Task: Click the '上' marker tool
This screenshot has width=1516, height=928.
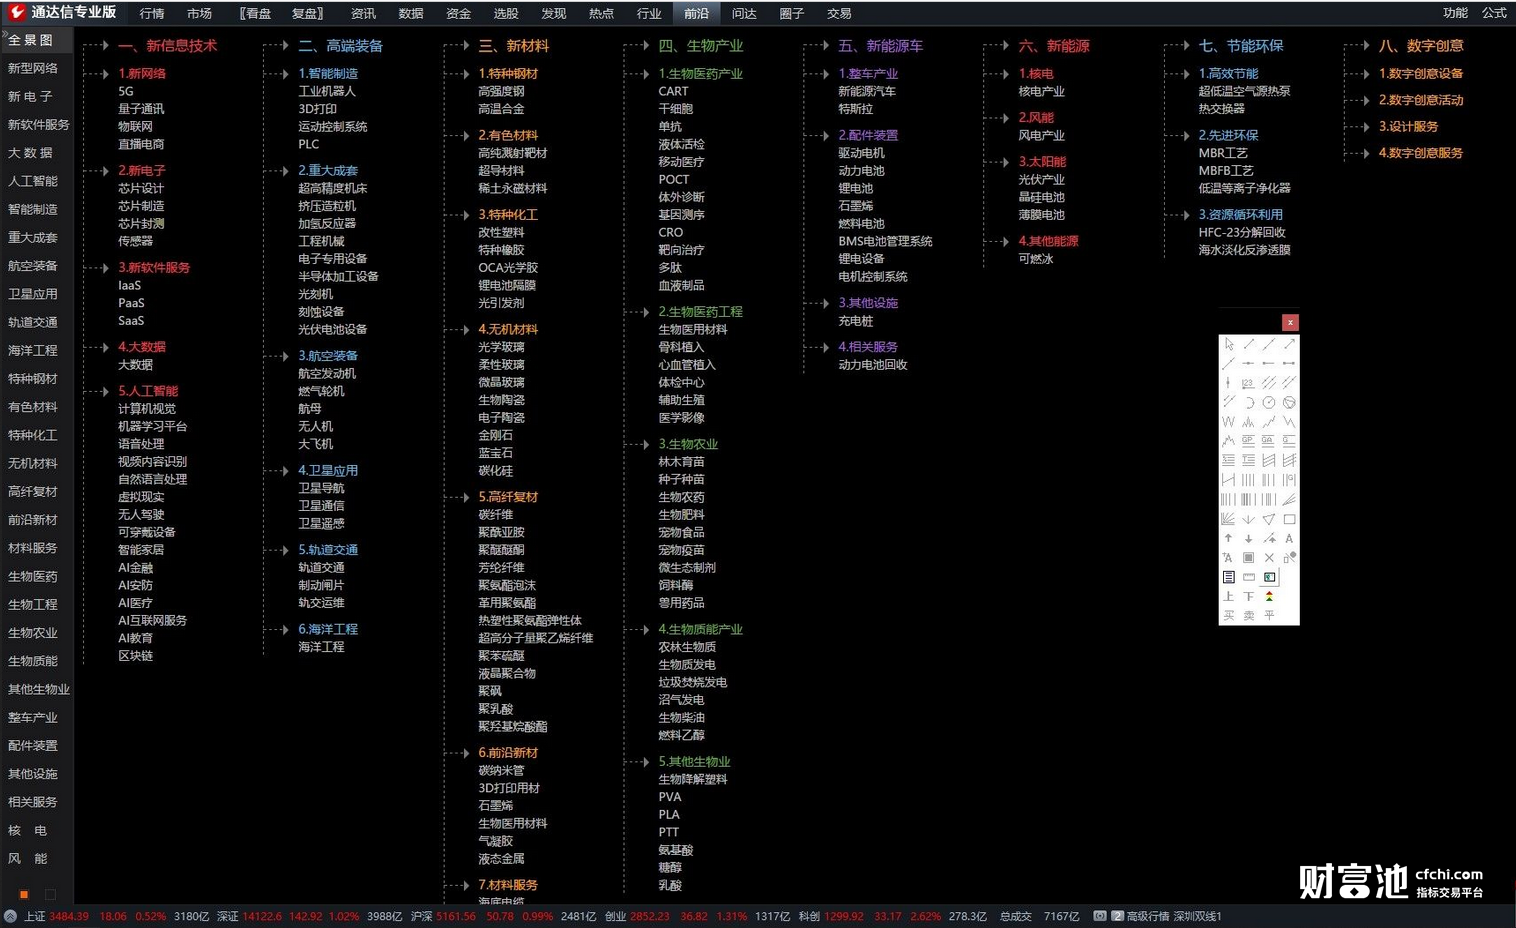Action: pyautogui.click(x=1229, y=596)
